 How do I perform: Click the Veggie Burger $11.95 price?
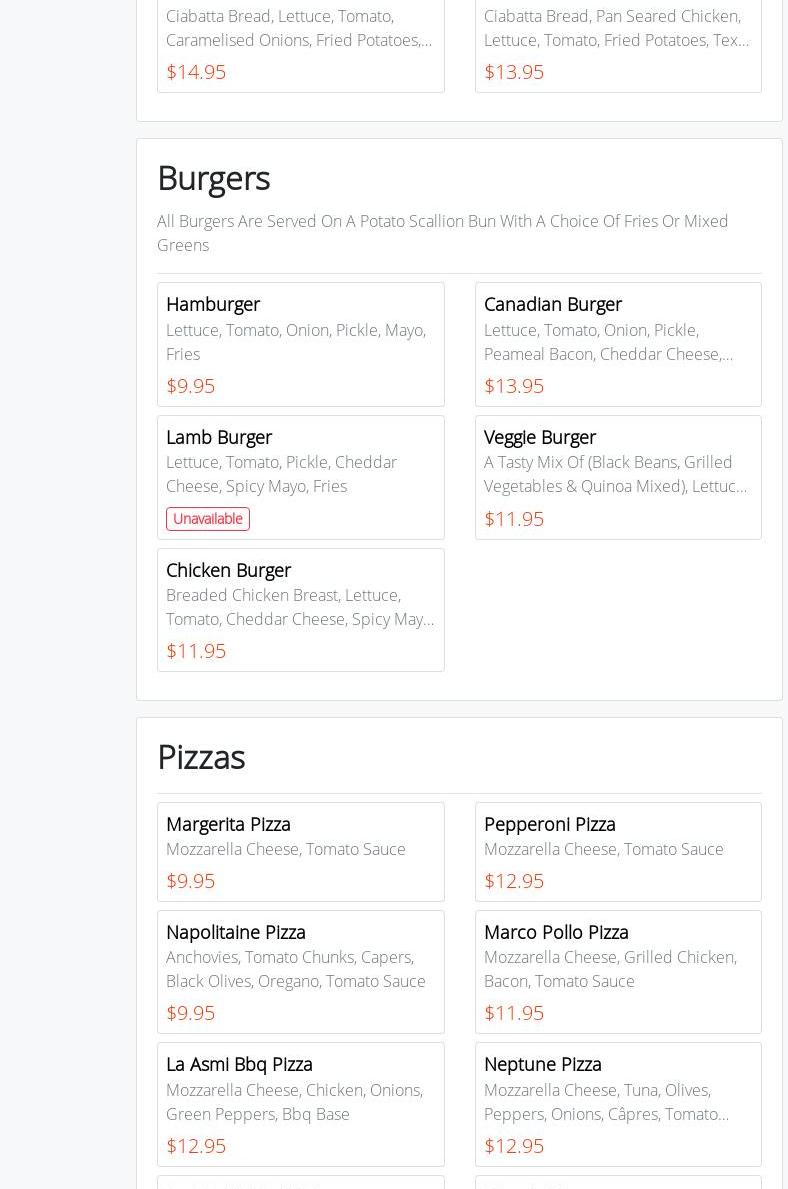[x=514, y=519]
